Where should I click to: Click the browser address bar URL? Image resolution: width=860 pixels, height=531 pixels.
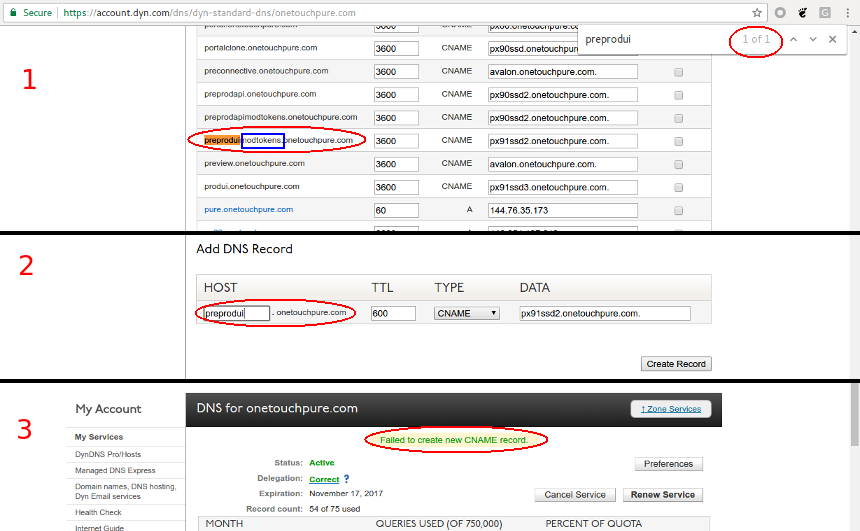pos(209,13)
